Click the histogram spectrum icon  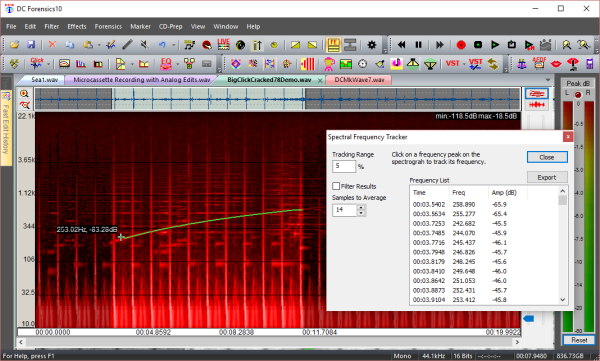[81, 64]
